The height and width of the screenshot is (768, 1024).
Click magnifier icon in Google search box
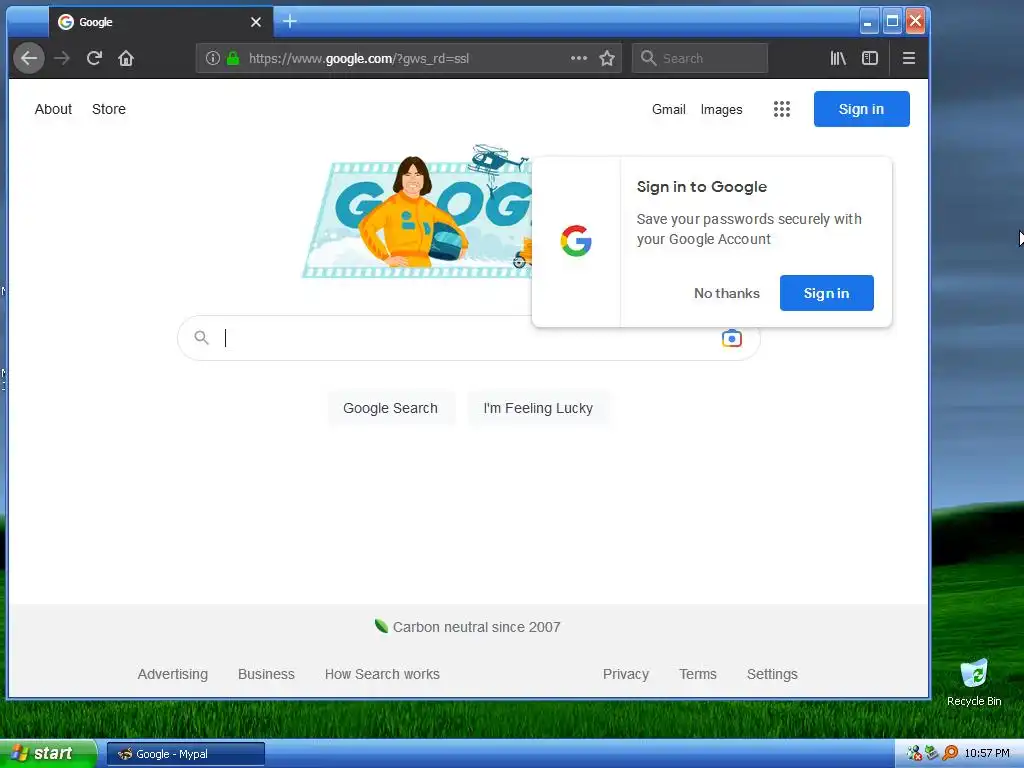click(x=201, y=338)
